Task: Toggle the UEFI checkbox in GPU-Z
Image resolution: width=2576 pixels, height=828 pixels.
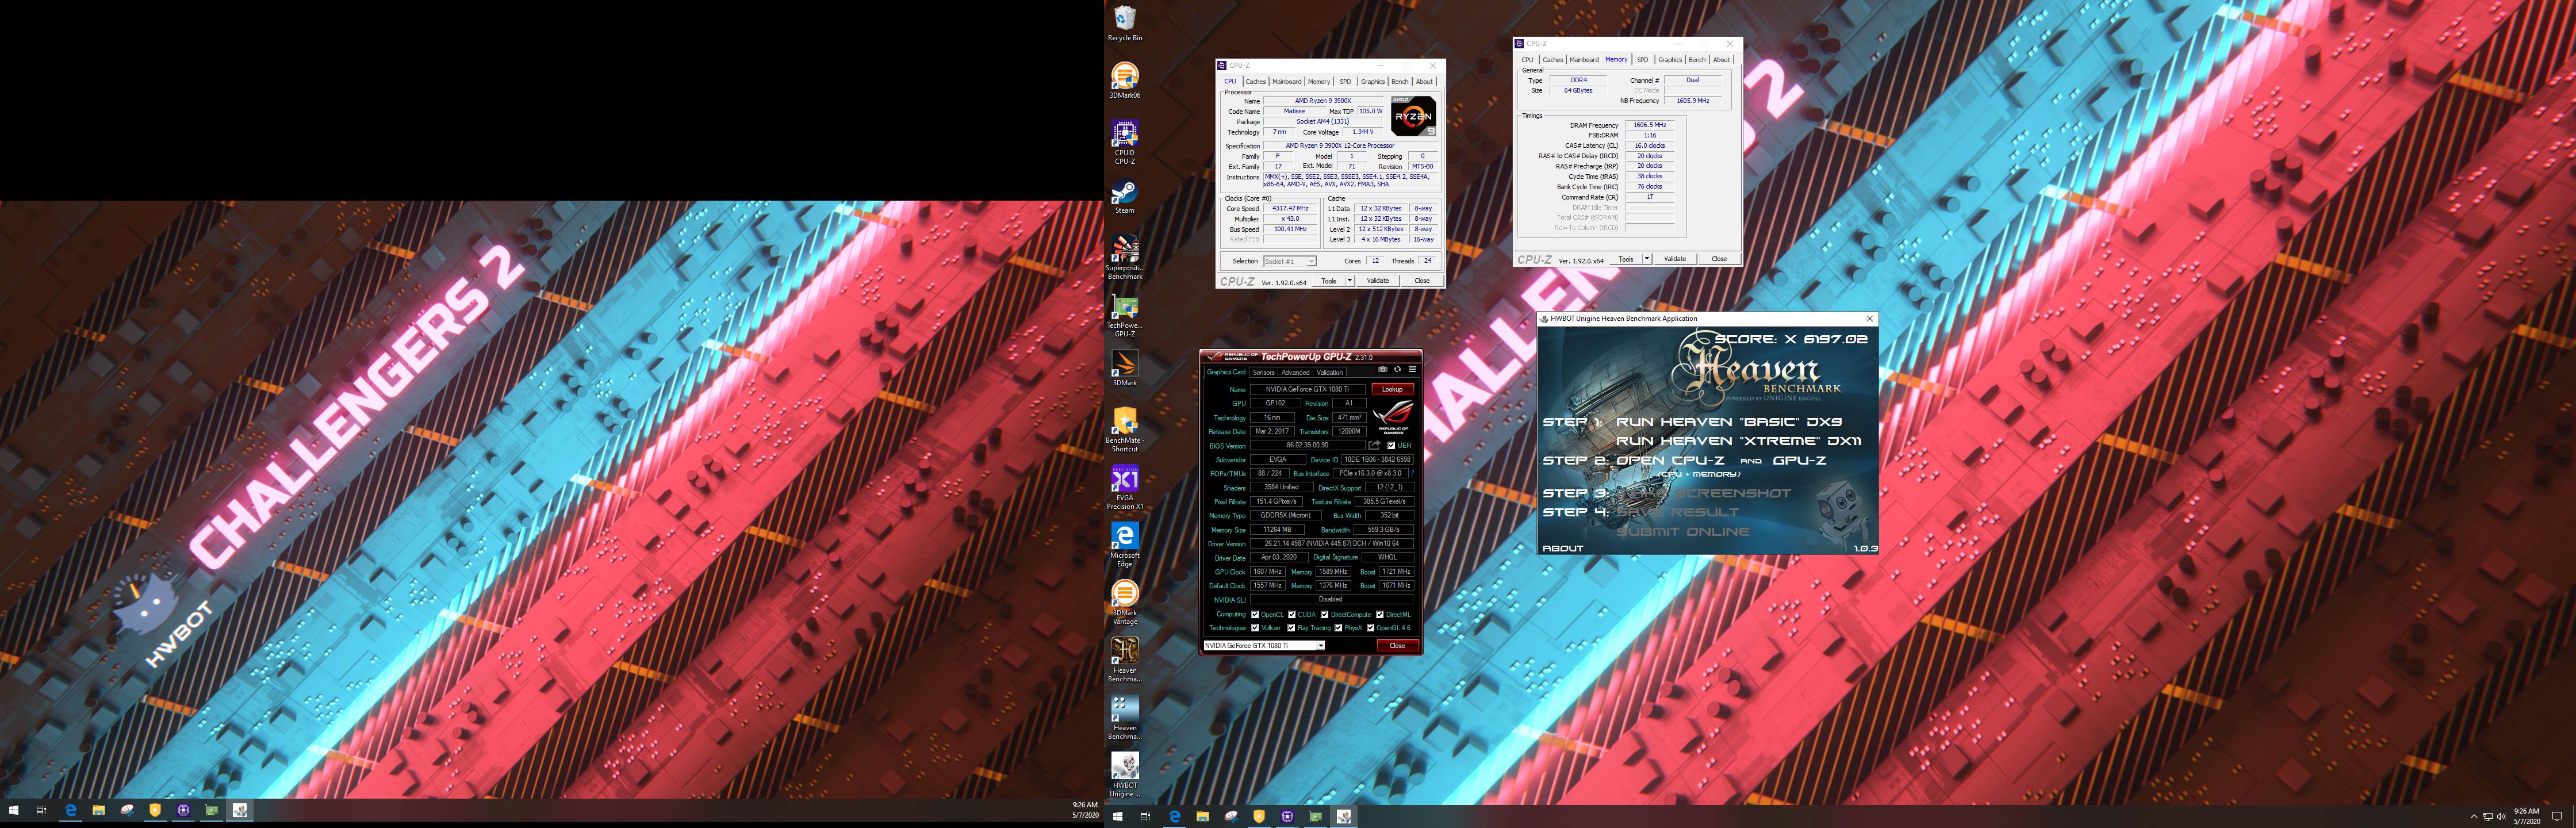Action: pyautogui.click(x=1391, y=446)
